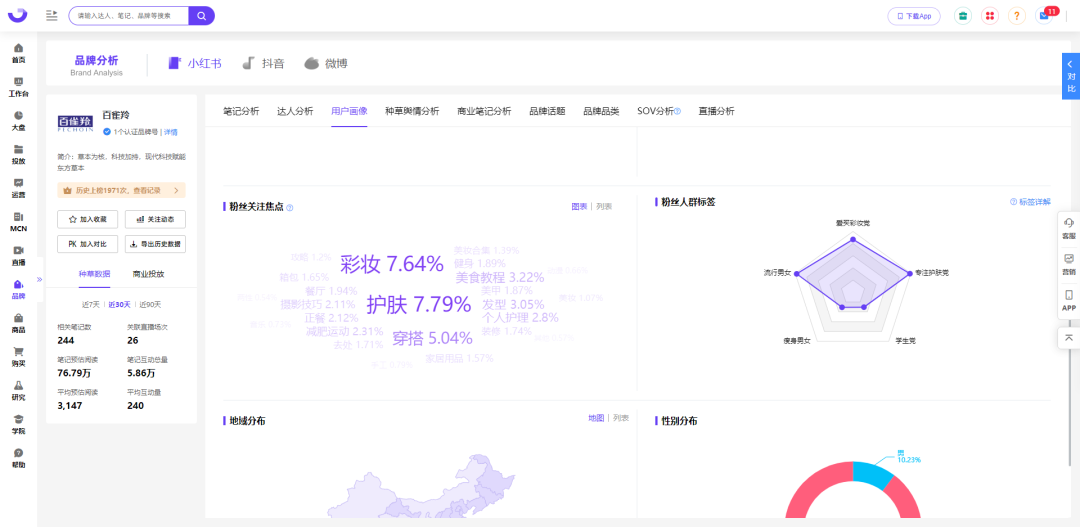Viewport: 1080px width, 527px height.
Task: Select the 抖音 platform tab
Action: click(263, 63)
